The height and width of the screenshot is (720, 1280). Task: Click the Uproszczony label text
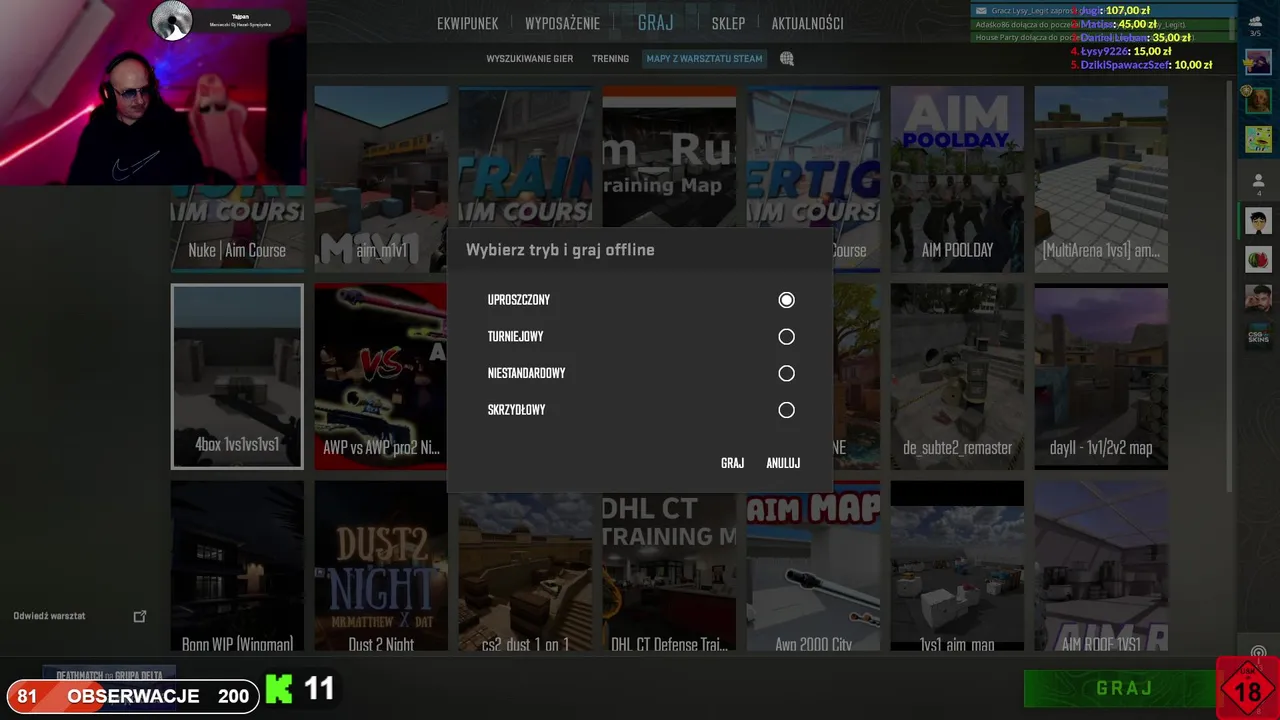point(518,300)
